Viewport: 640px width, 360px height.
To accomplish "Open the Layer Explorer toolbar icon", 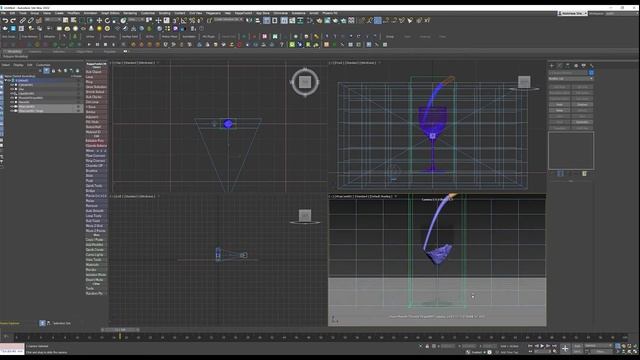I will click(275, 20).
